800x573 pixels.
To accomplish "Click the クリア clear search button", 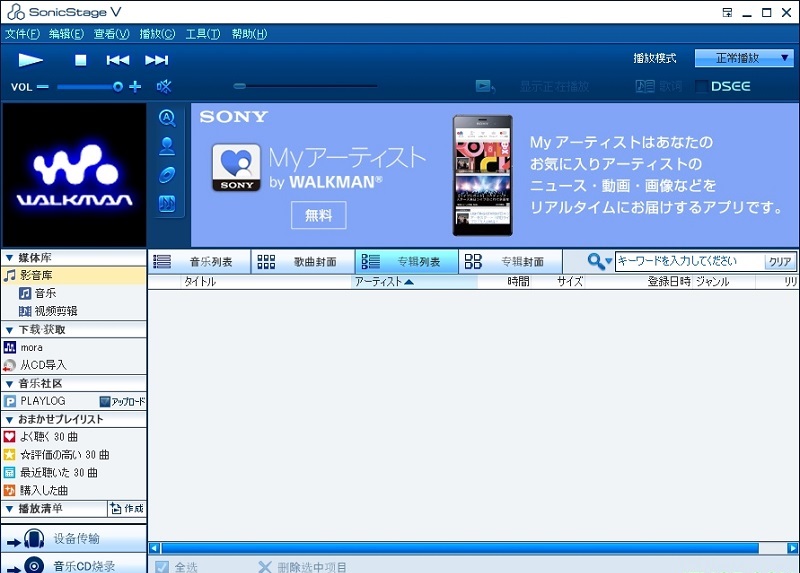I will (x=780, y=262).
